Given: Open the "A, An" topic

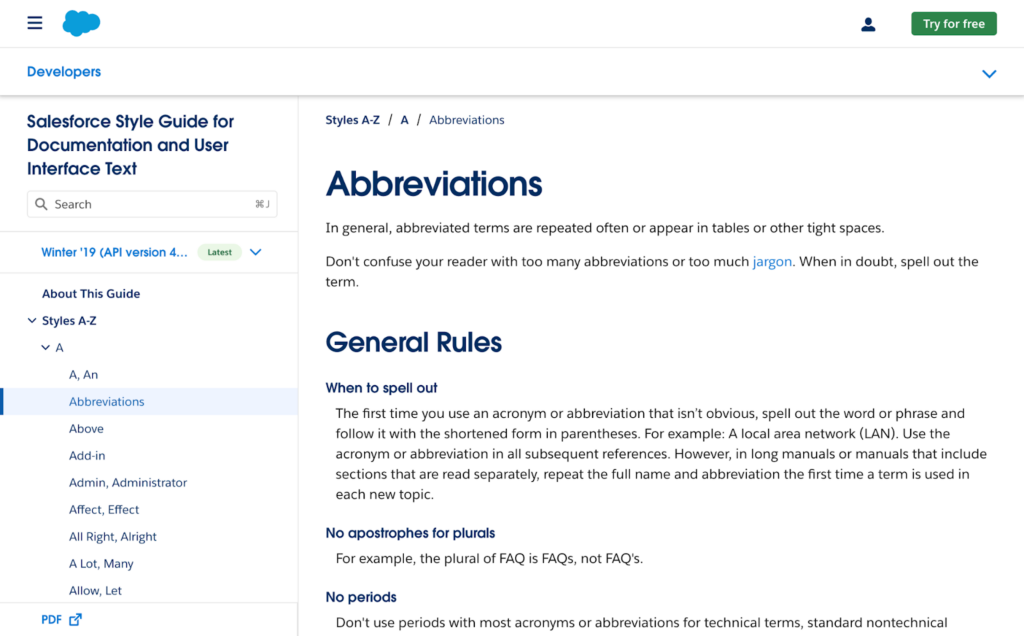Looking at the screenshot, I should (x=83, y=374).
